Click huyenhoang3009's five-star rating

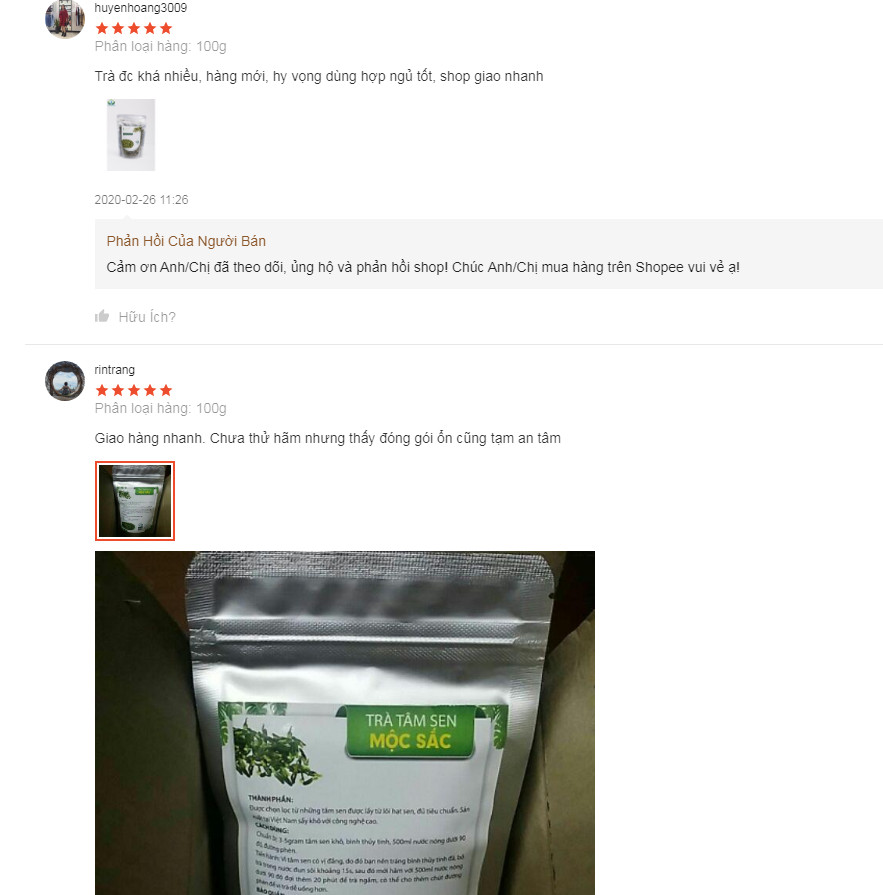pos(134,29)
